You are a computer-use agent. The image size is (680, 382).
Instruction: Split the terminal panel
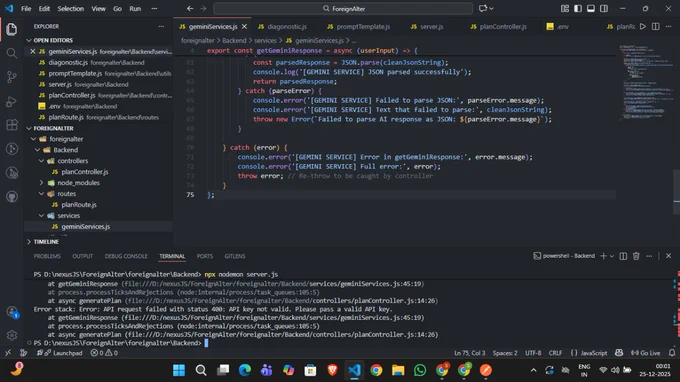[623, 256]
